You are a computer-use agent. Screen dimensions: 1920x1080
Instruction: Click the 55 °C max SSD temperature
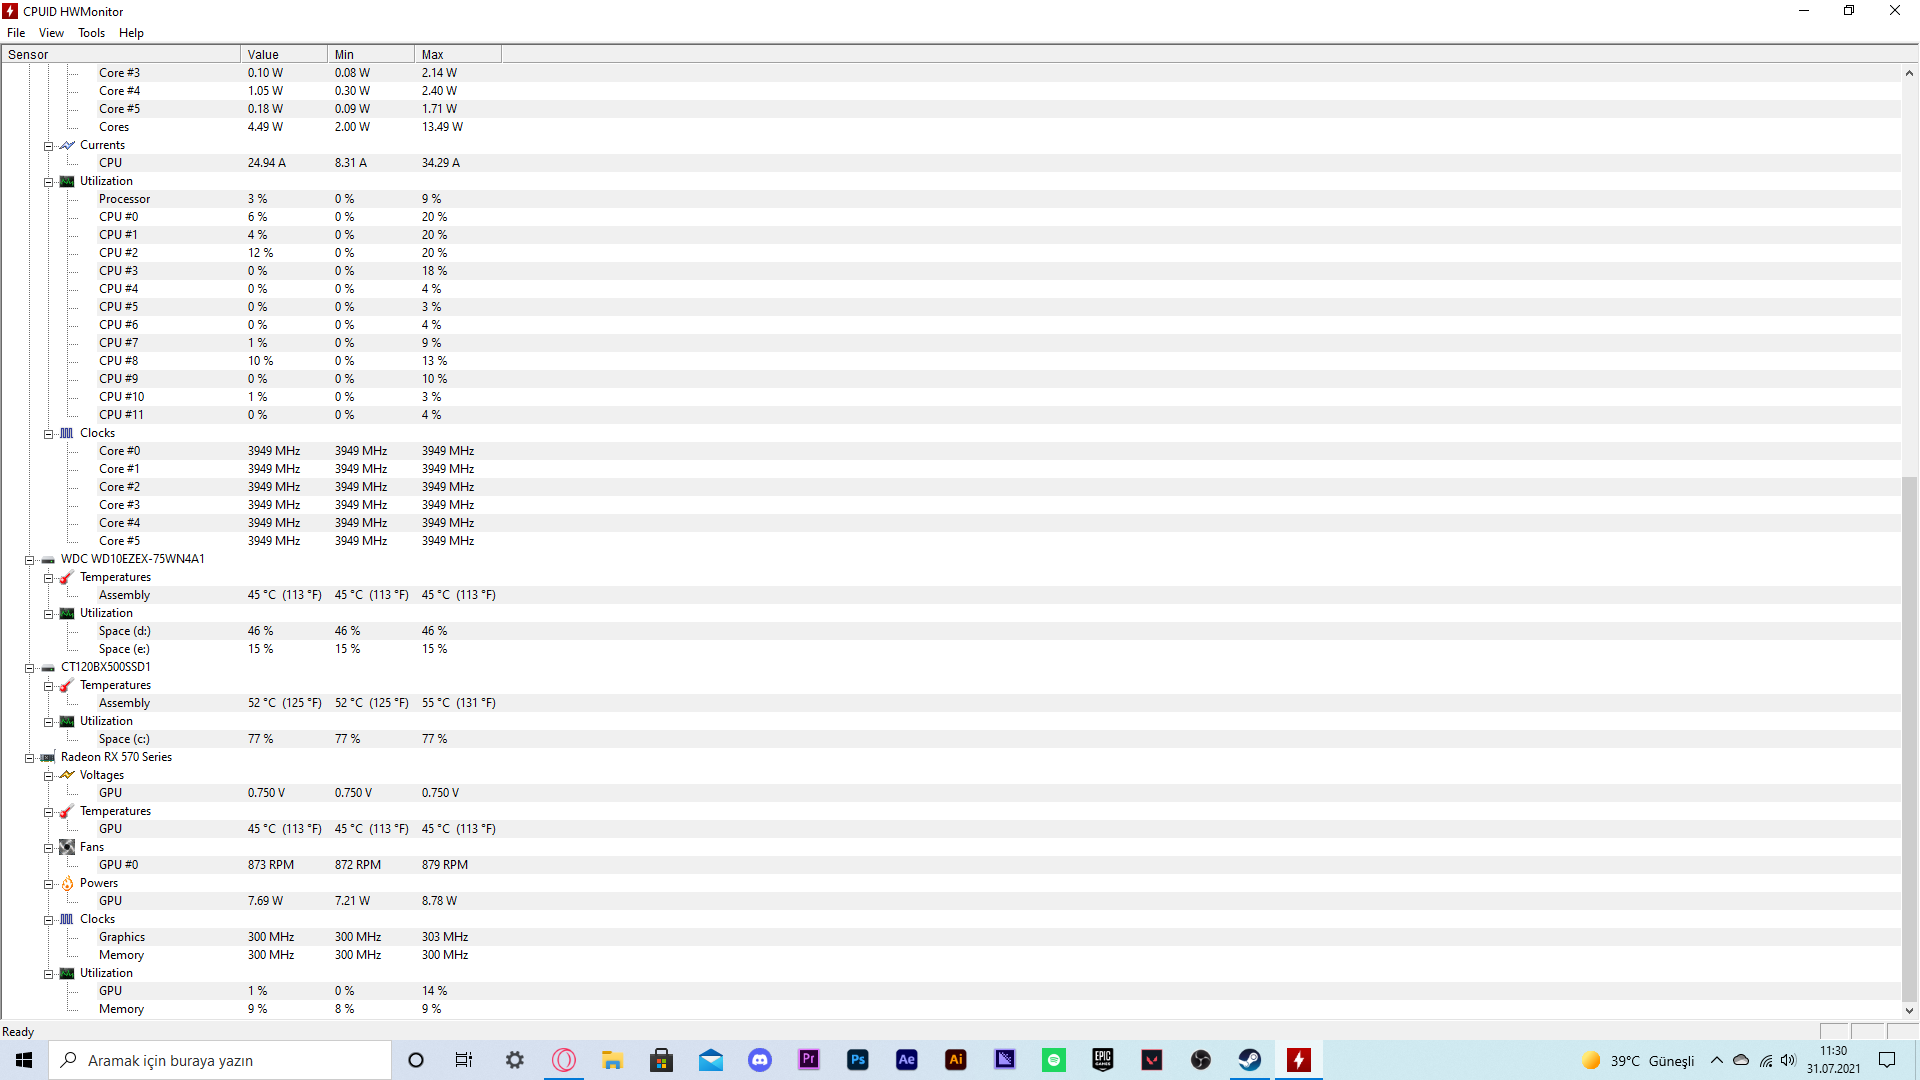click(x=458, y=703)
